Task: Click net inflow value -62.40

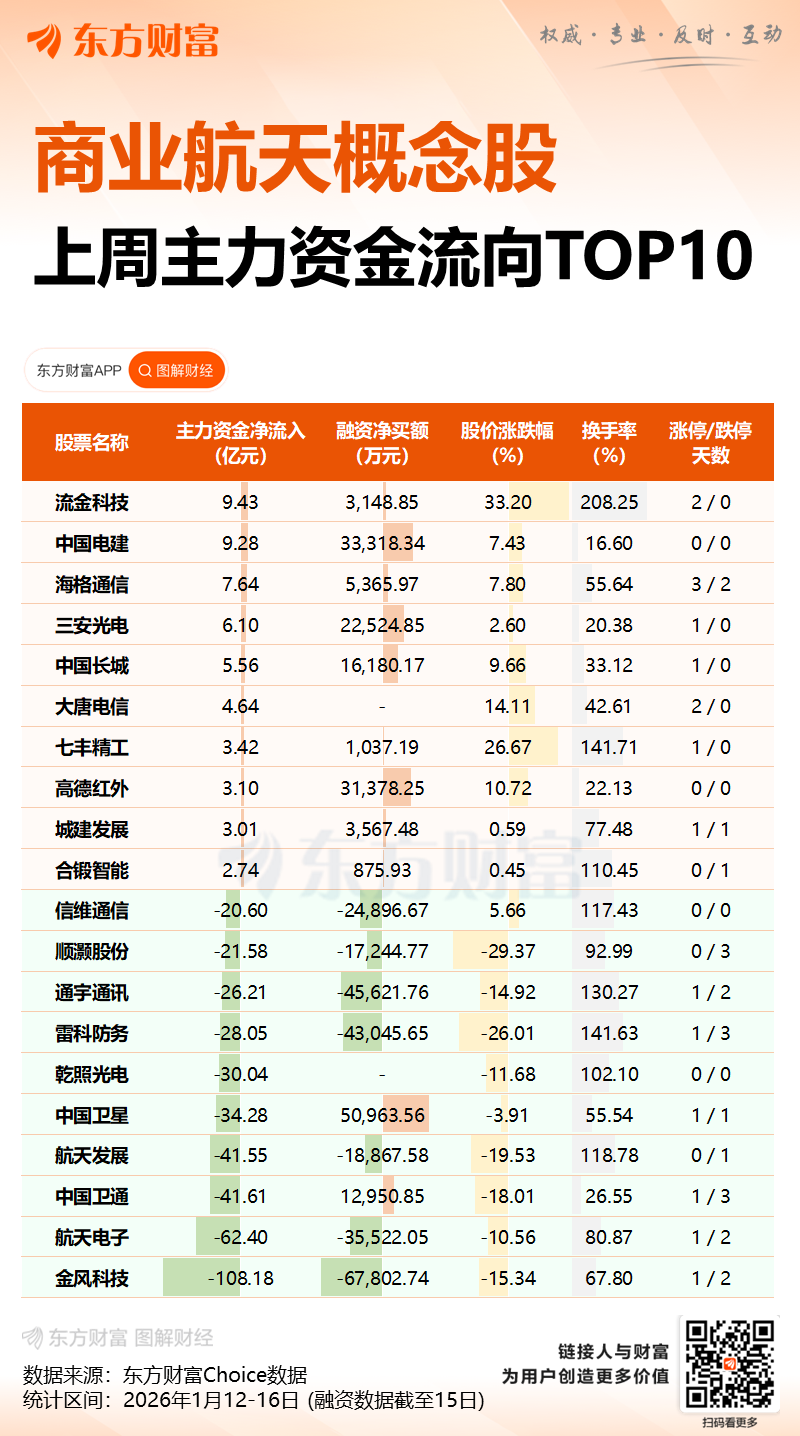Action: [x=240, y=1237]
